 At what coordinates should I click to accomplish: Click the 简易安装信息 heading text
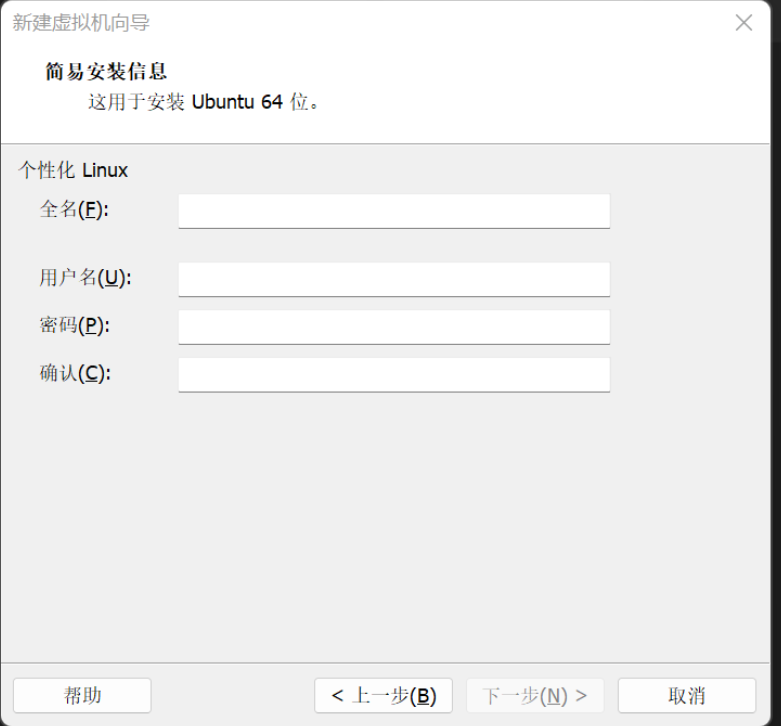pyautogui.click(x=106, y=72)
